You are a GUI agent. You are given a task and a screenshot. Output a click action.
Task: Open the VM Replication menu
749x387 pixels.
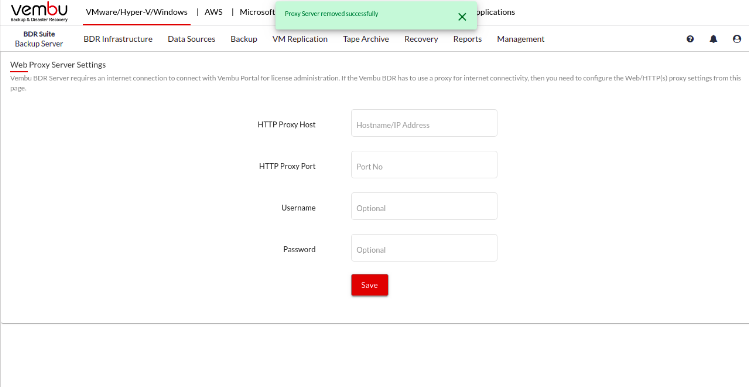click(x=300, y=39)
